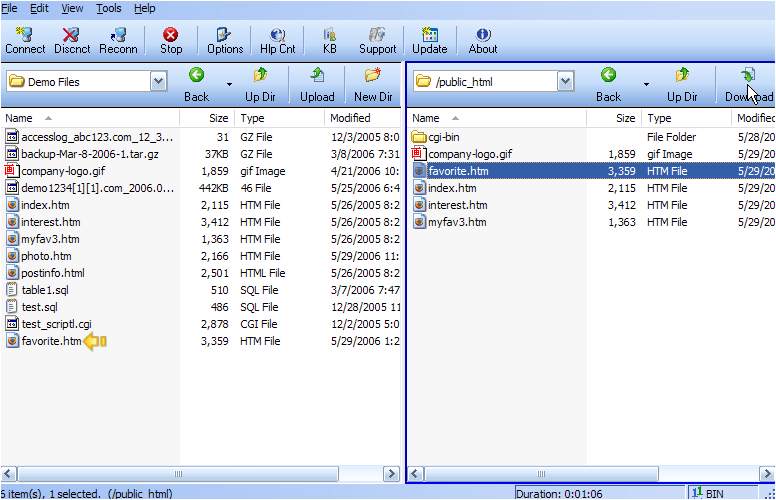Click the Update toolbar icon
This screenshot has height=500, width=776.
(x=430, y=40)
